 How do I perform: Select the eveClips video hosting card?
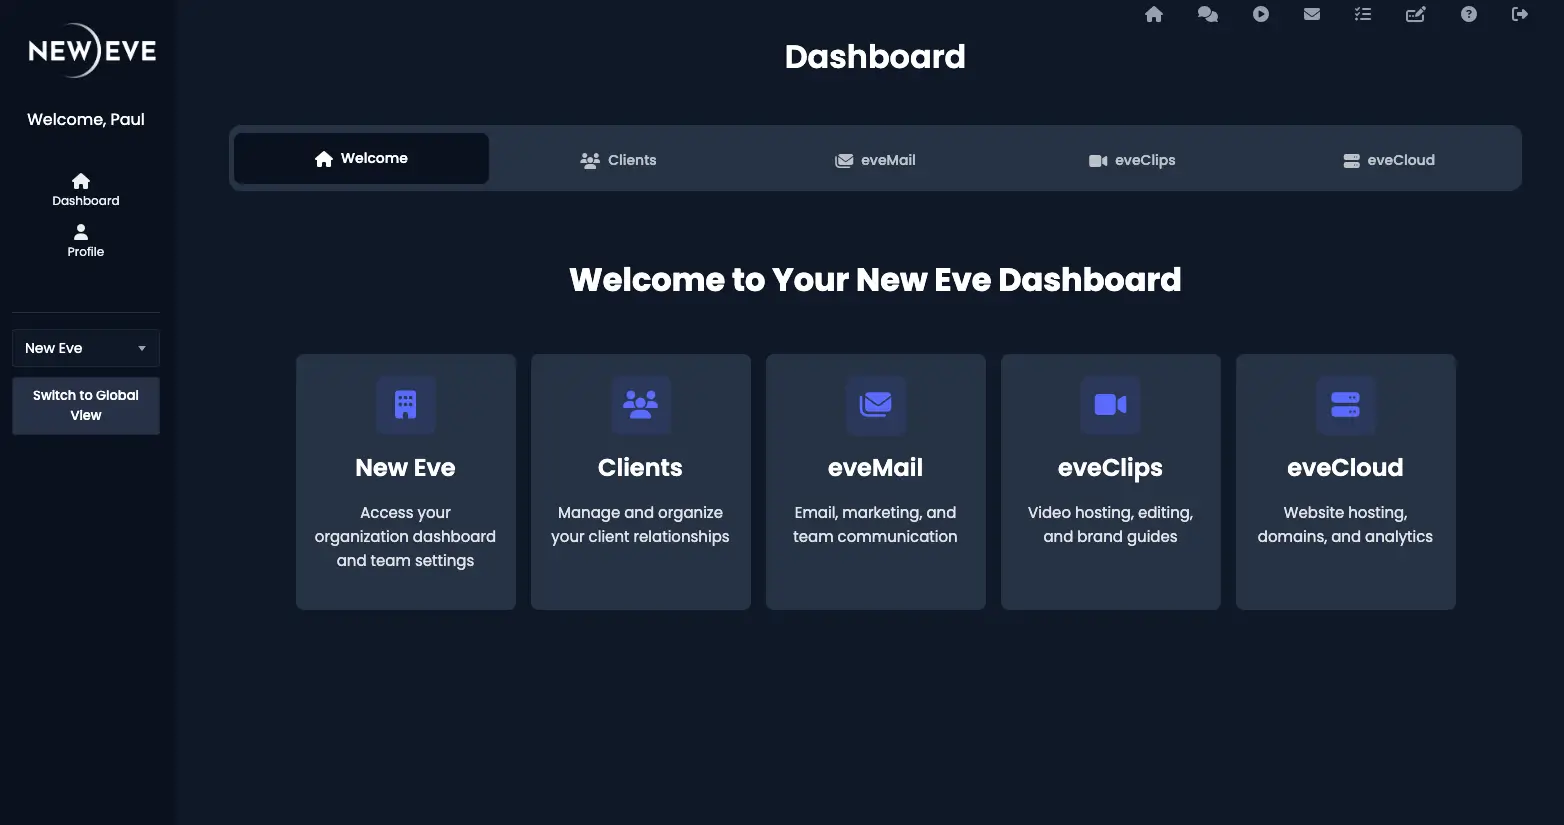(1110, 481)
